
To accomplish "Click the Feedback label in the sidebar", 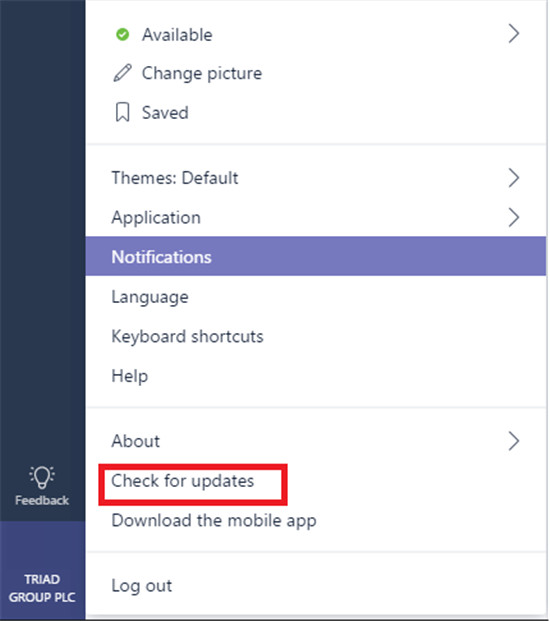I will [42, 501].
